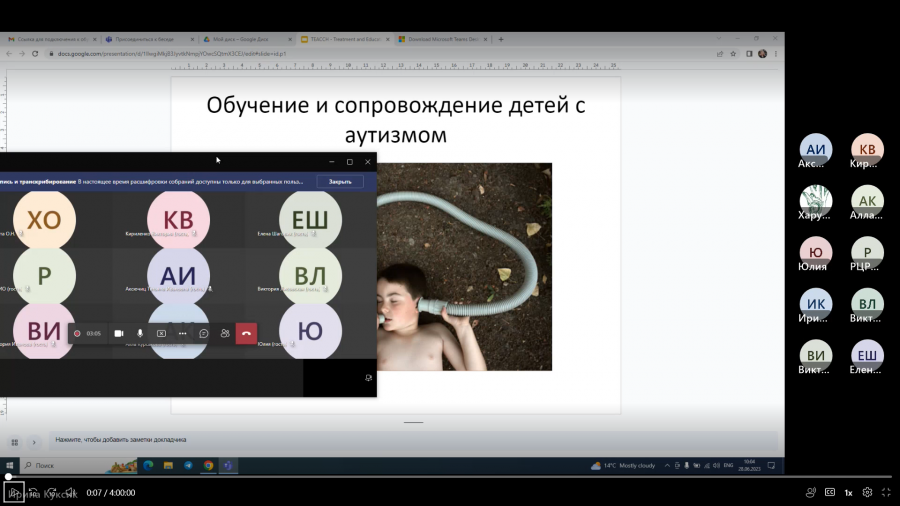This screenshot has height=506, width=900.
Task: Open more actions (three dots) in call bar
Action: [183, 333]
